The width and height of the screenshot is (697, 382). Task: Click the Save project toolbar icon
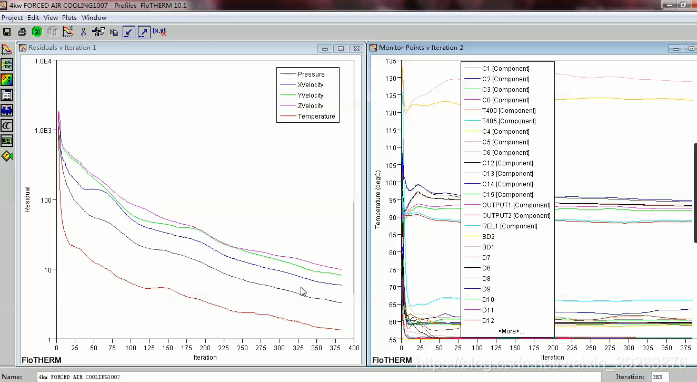(x=7, y=32)
